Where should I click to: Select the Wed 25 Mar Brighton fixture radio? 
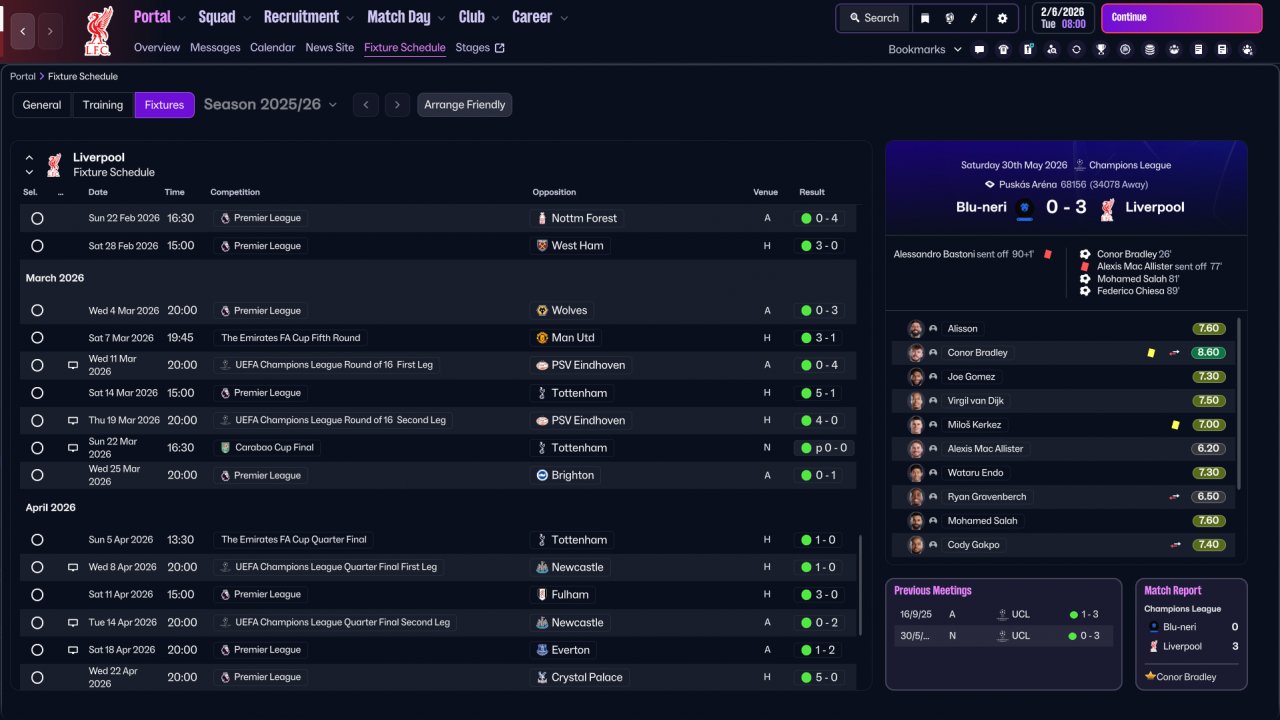[37, 476]
